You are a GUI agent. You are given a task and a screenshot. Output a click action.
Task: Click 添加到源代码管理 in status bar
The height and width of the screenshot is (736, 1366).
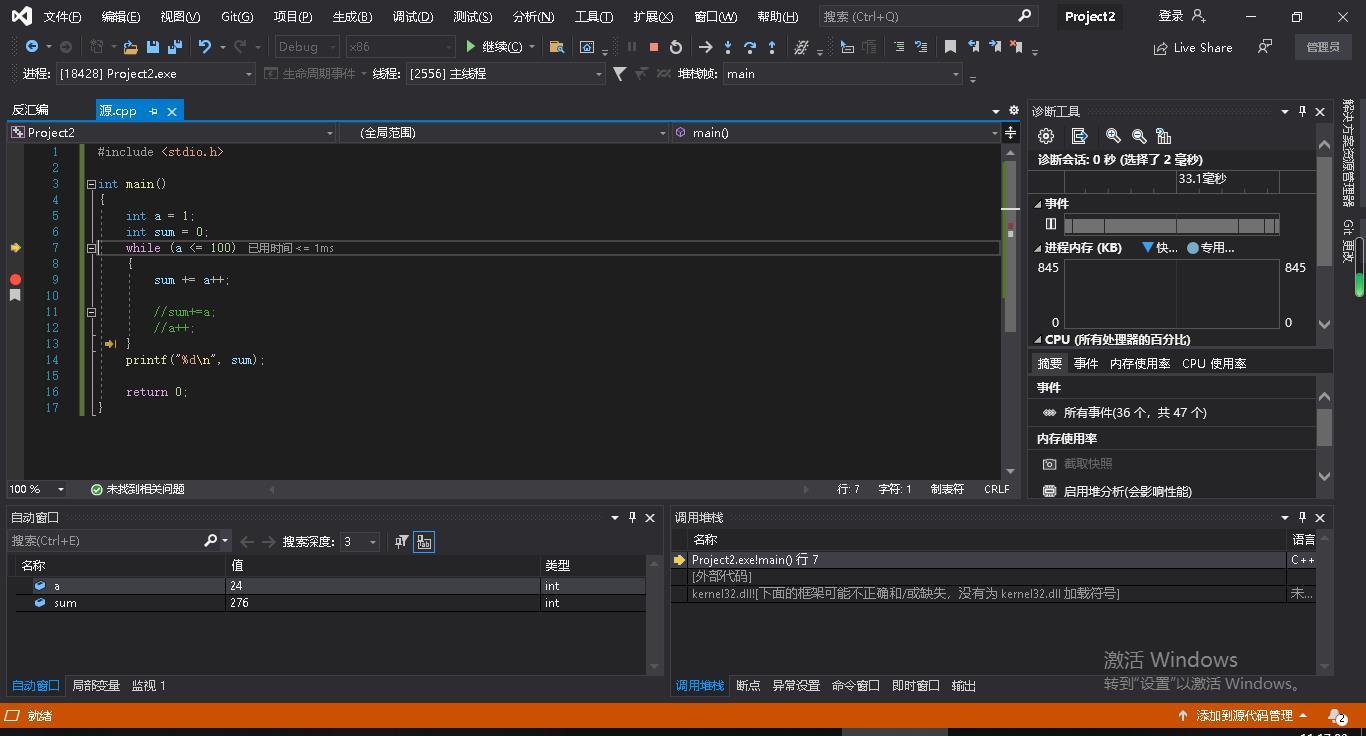(x=1244, y=716)
